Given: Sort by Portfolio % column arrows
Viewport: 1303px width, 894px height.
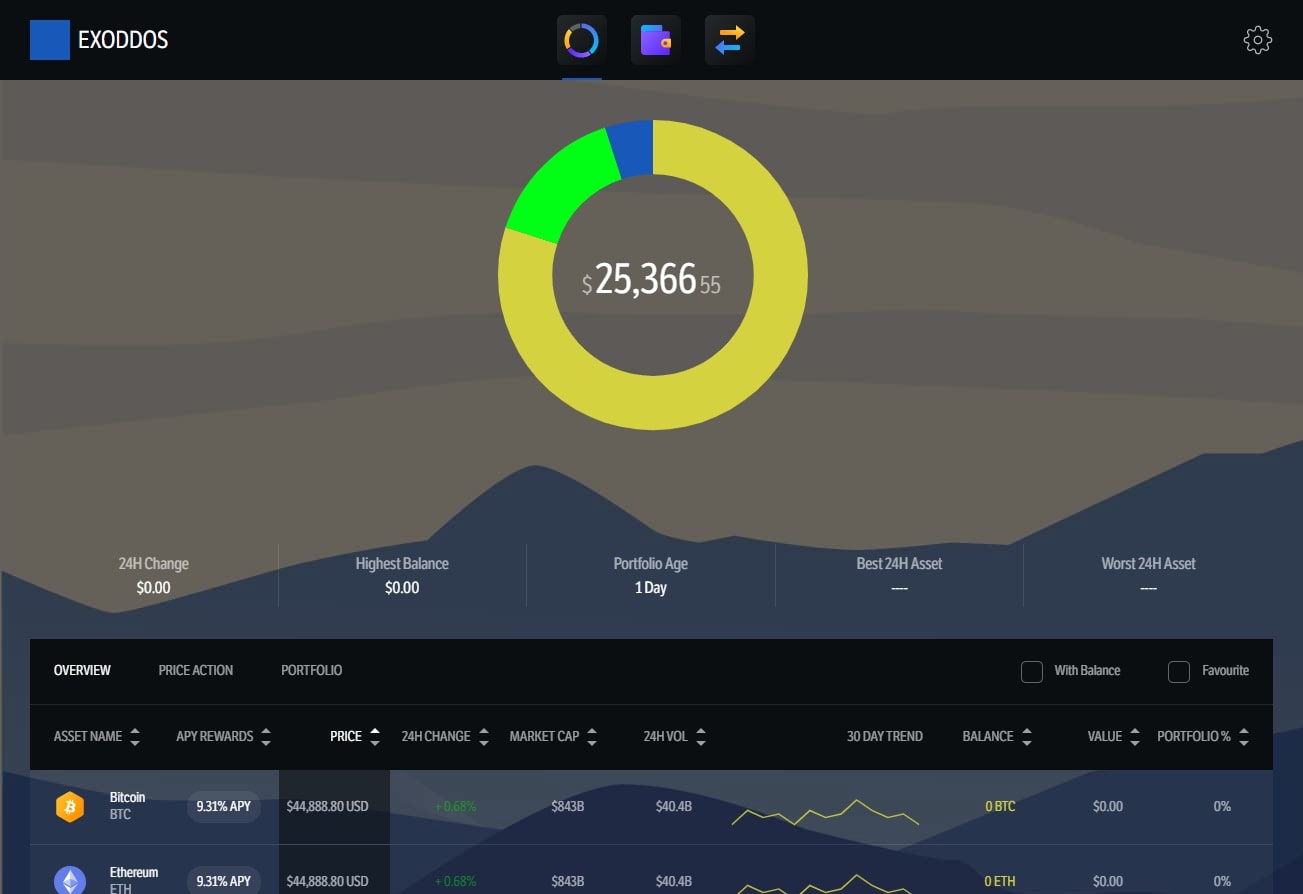Looking at the screenshot, I should click(1243, 737).
